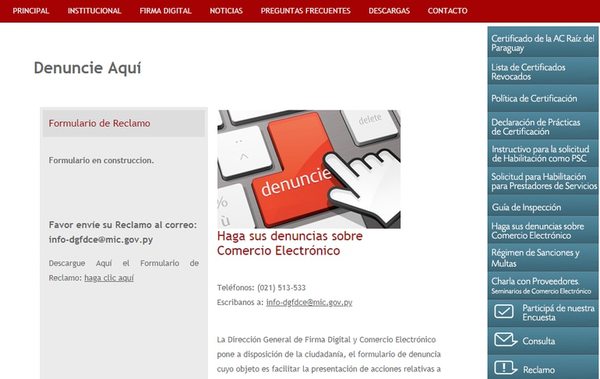
Task: Select the Reclamo label in sidebar
Action: (x=539, y=369)
